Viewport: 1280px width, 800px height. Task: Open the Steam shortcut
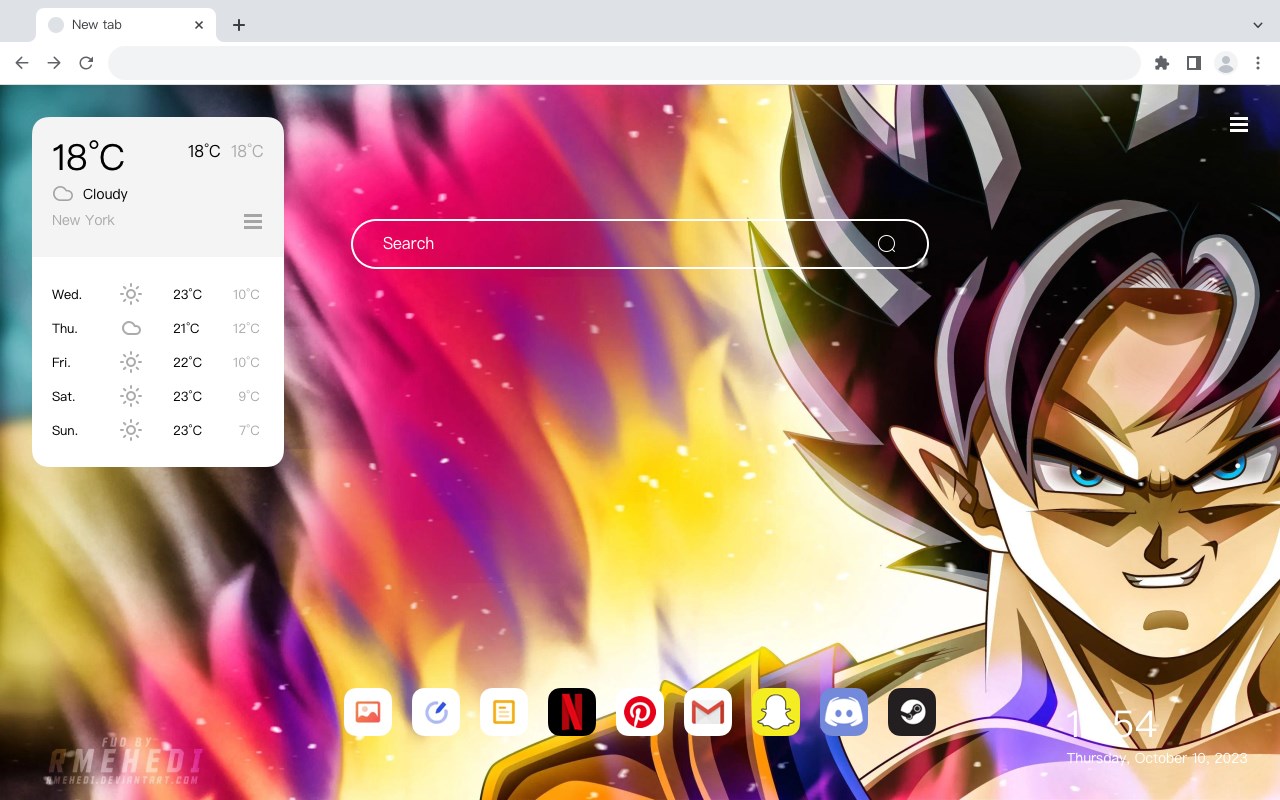click(x=912, y=712)
